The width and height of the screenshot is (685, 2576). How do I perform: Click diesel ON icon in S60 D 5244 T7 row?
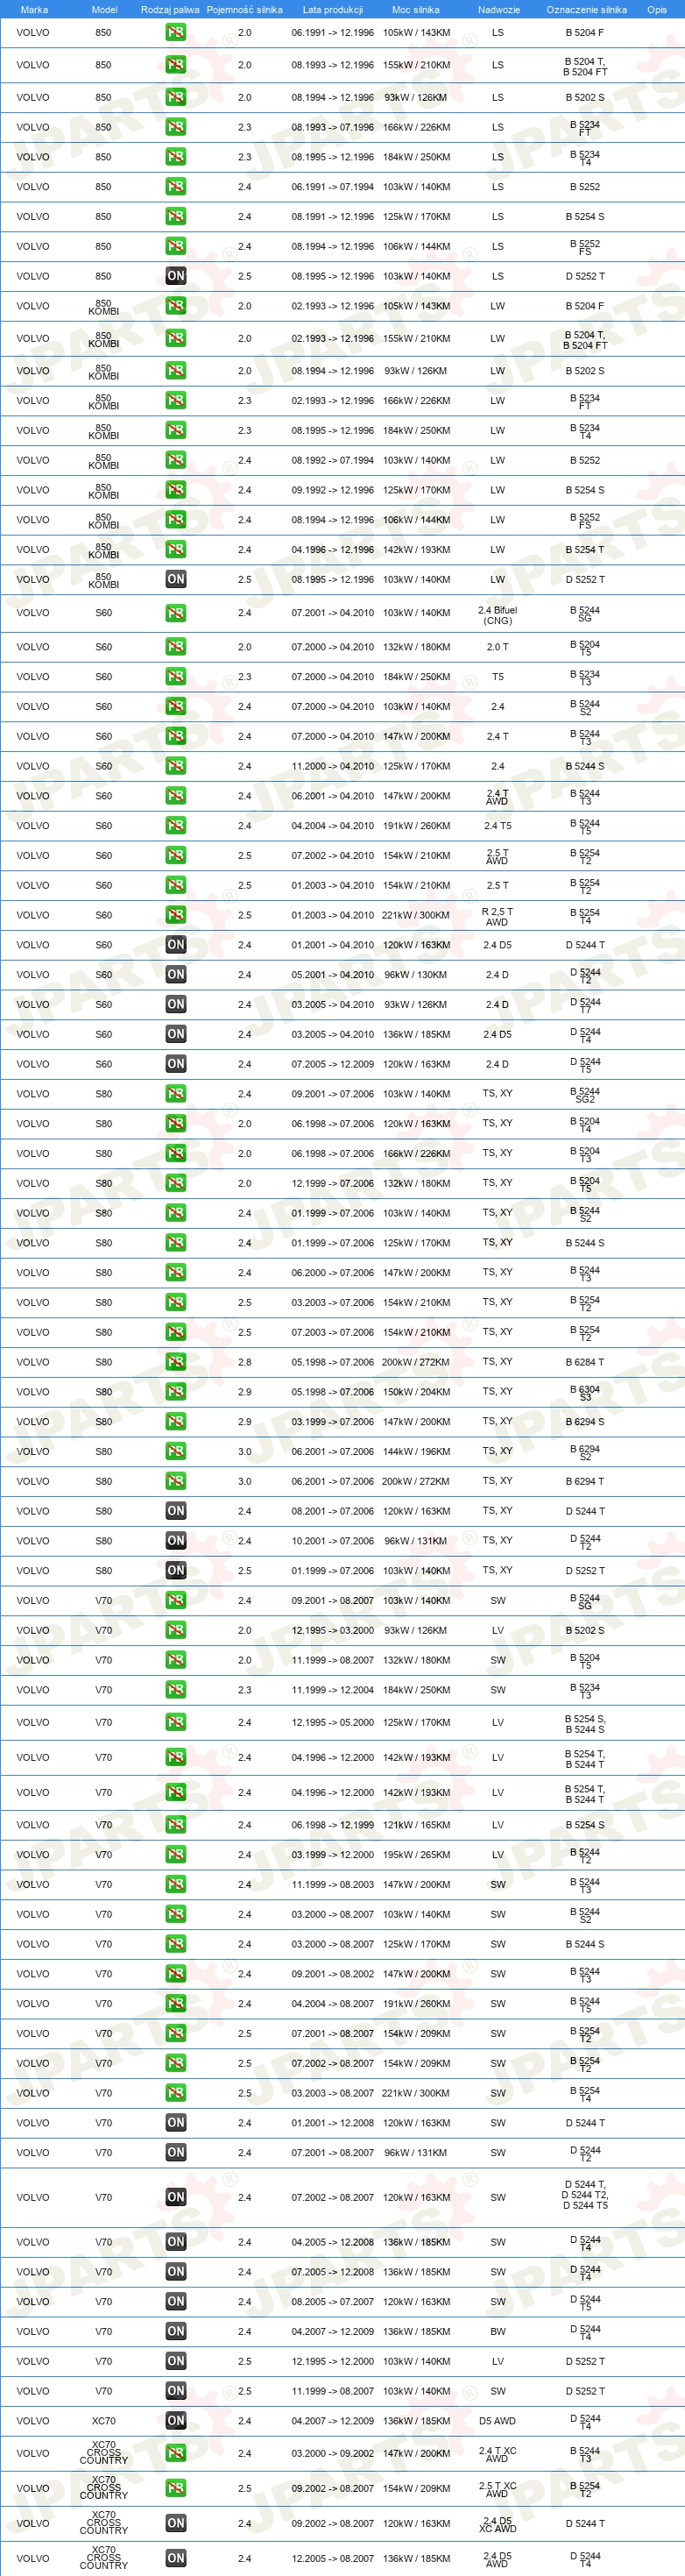coord(176,1004)
